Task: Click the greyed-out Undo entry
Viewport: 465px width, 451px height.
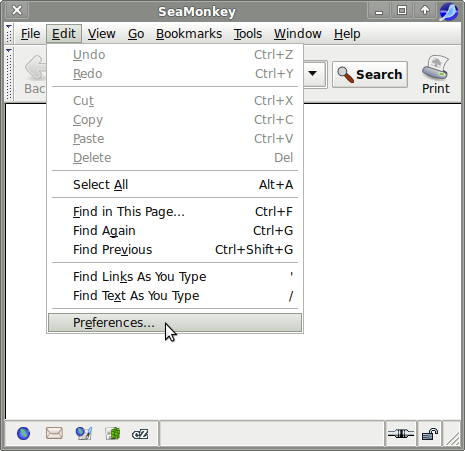Action: pyautogui.click(x=175, y=55)
